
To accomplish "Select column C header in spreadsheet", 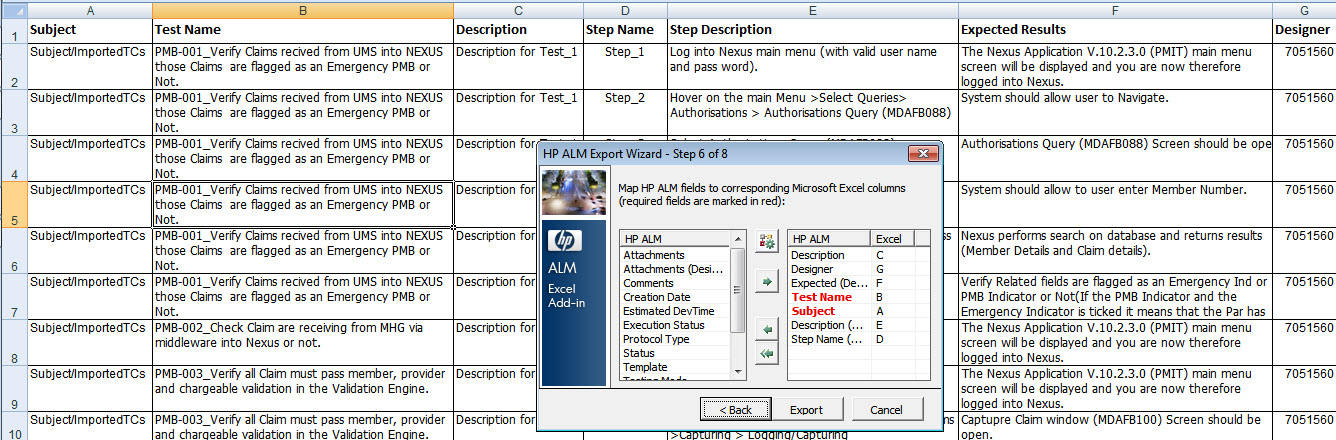I will [518, 9].
